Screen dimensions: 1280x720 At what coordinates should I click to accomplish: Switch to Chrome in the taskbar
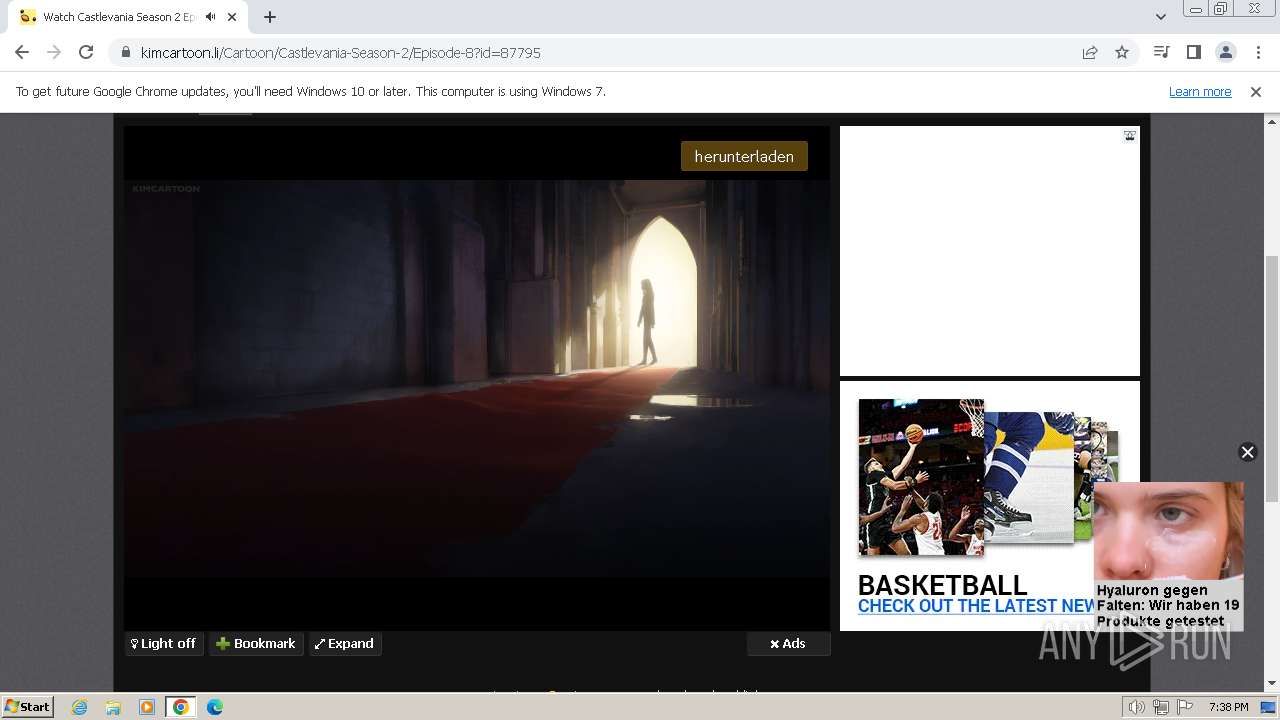[x=181, y=706]
